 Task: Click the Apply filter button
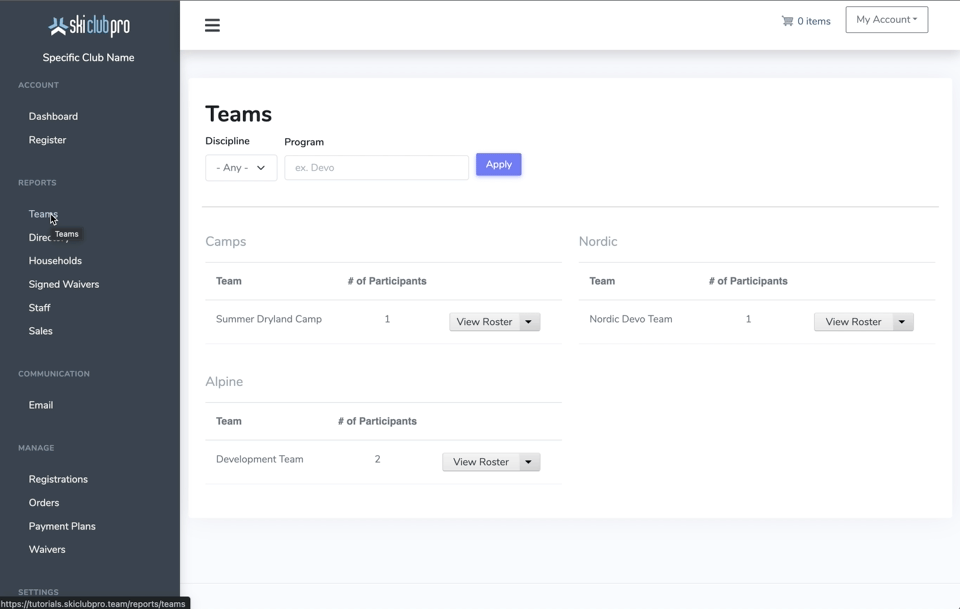(498, 165)
